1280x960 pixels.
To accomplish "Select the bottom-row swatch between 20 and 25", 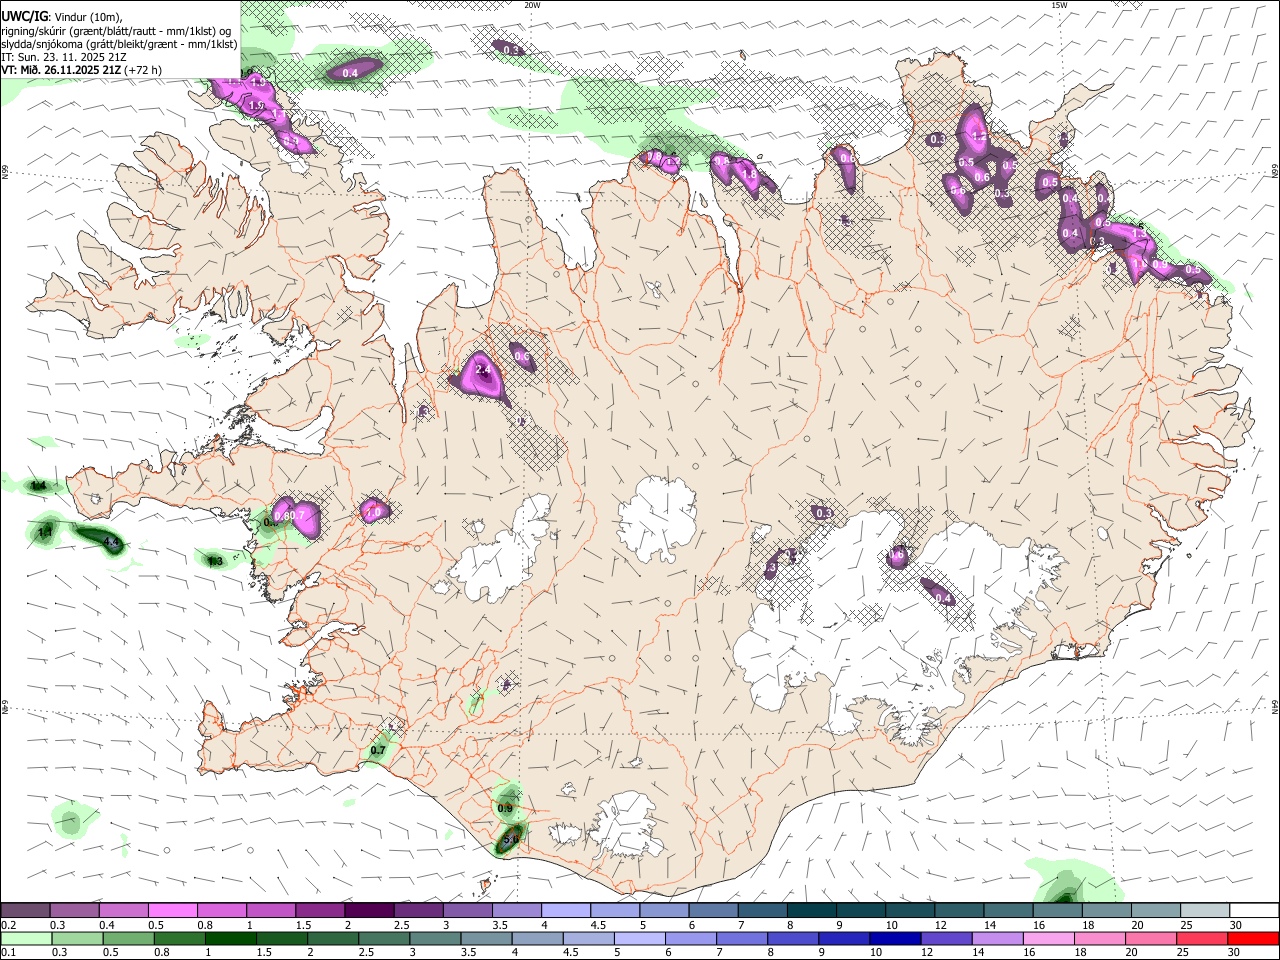I will pos(1151,938).
